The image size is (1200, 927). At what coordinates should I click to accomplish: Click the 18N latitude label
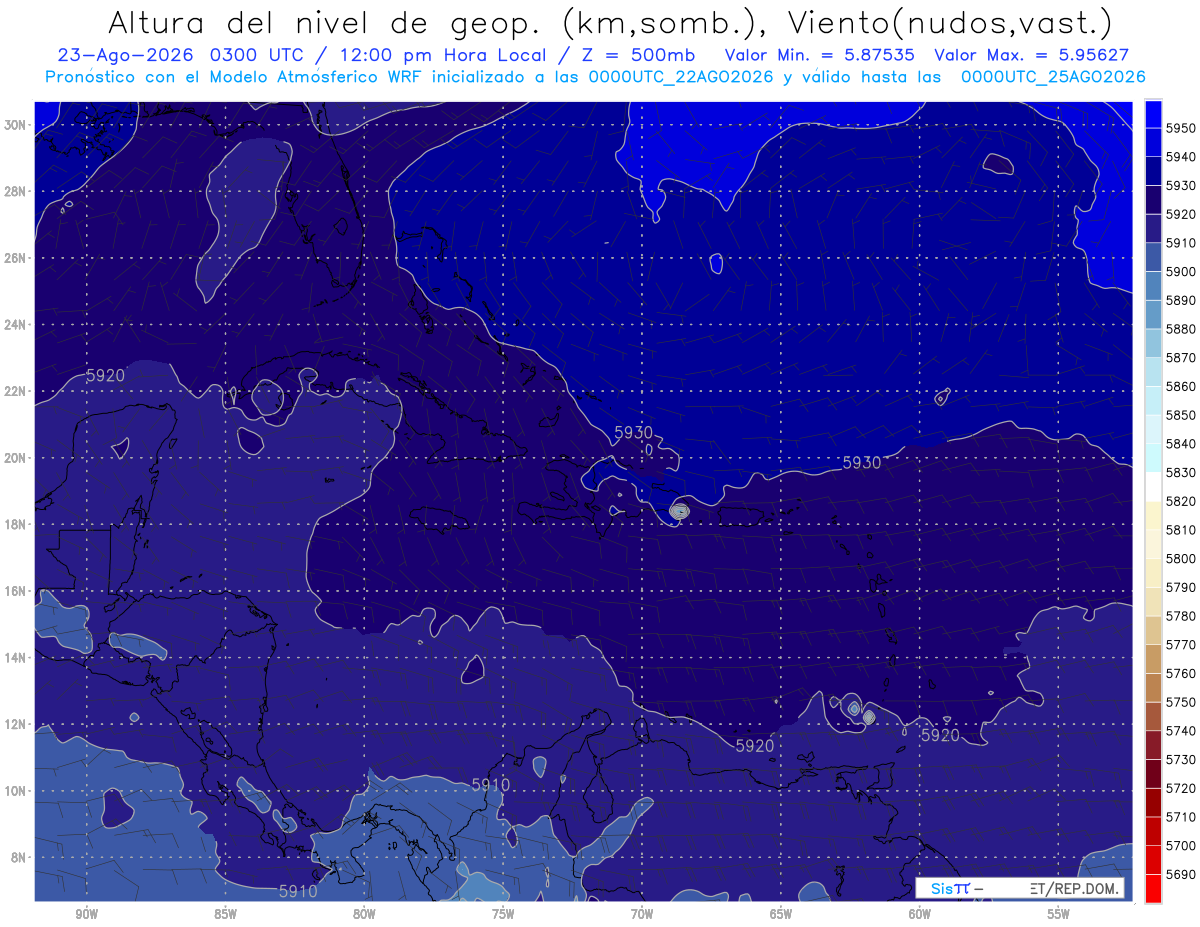click(17, 525)
